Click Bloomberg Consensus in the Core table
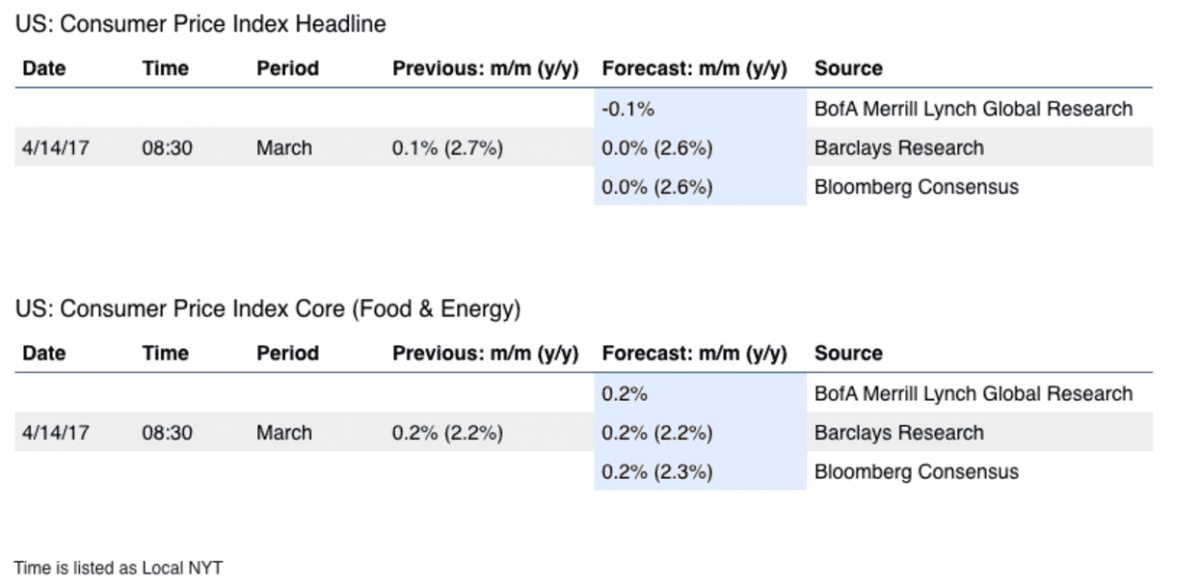Screen dimensions: 1200x588 pos(917,472)
